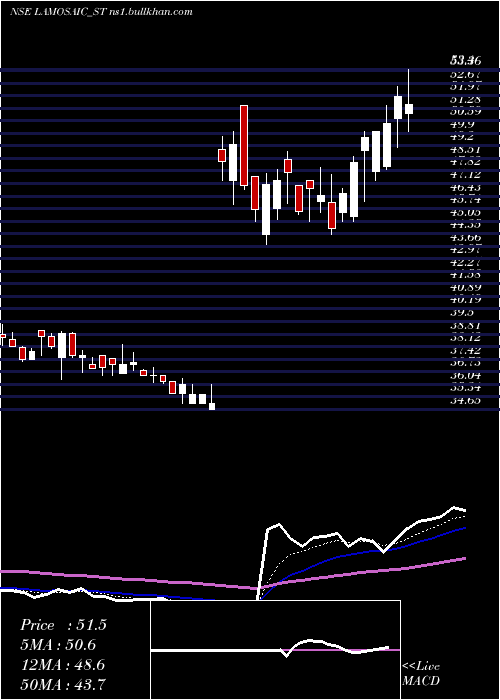Click the '50MA : 43.7' value

click(62, 684)
